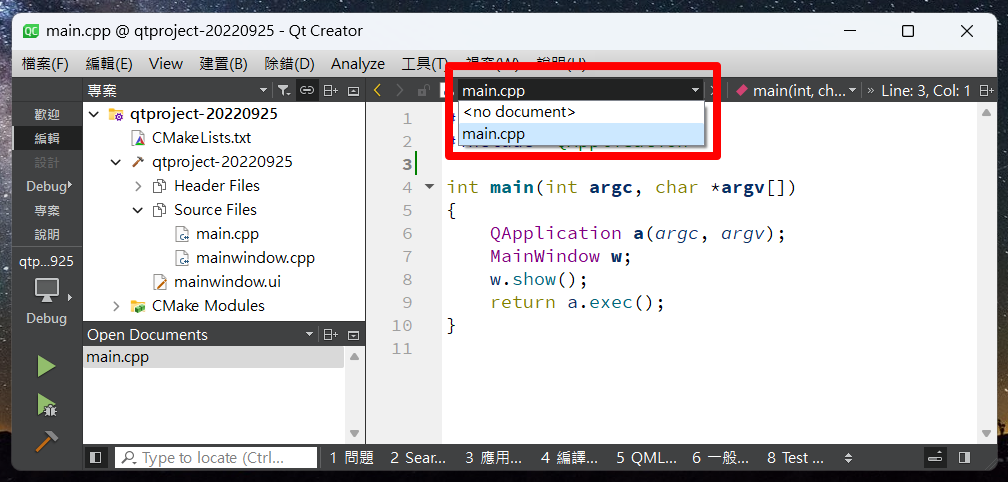Image resolution: width=1008 pixels, height=482 pixels.
Task: Split the 專案 side panel
Action: (330, 91)
